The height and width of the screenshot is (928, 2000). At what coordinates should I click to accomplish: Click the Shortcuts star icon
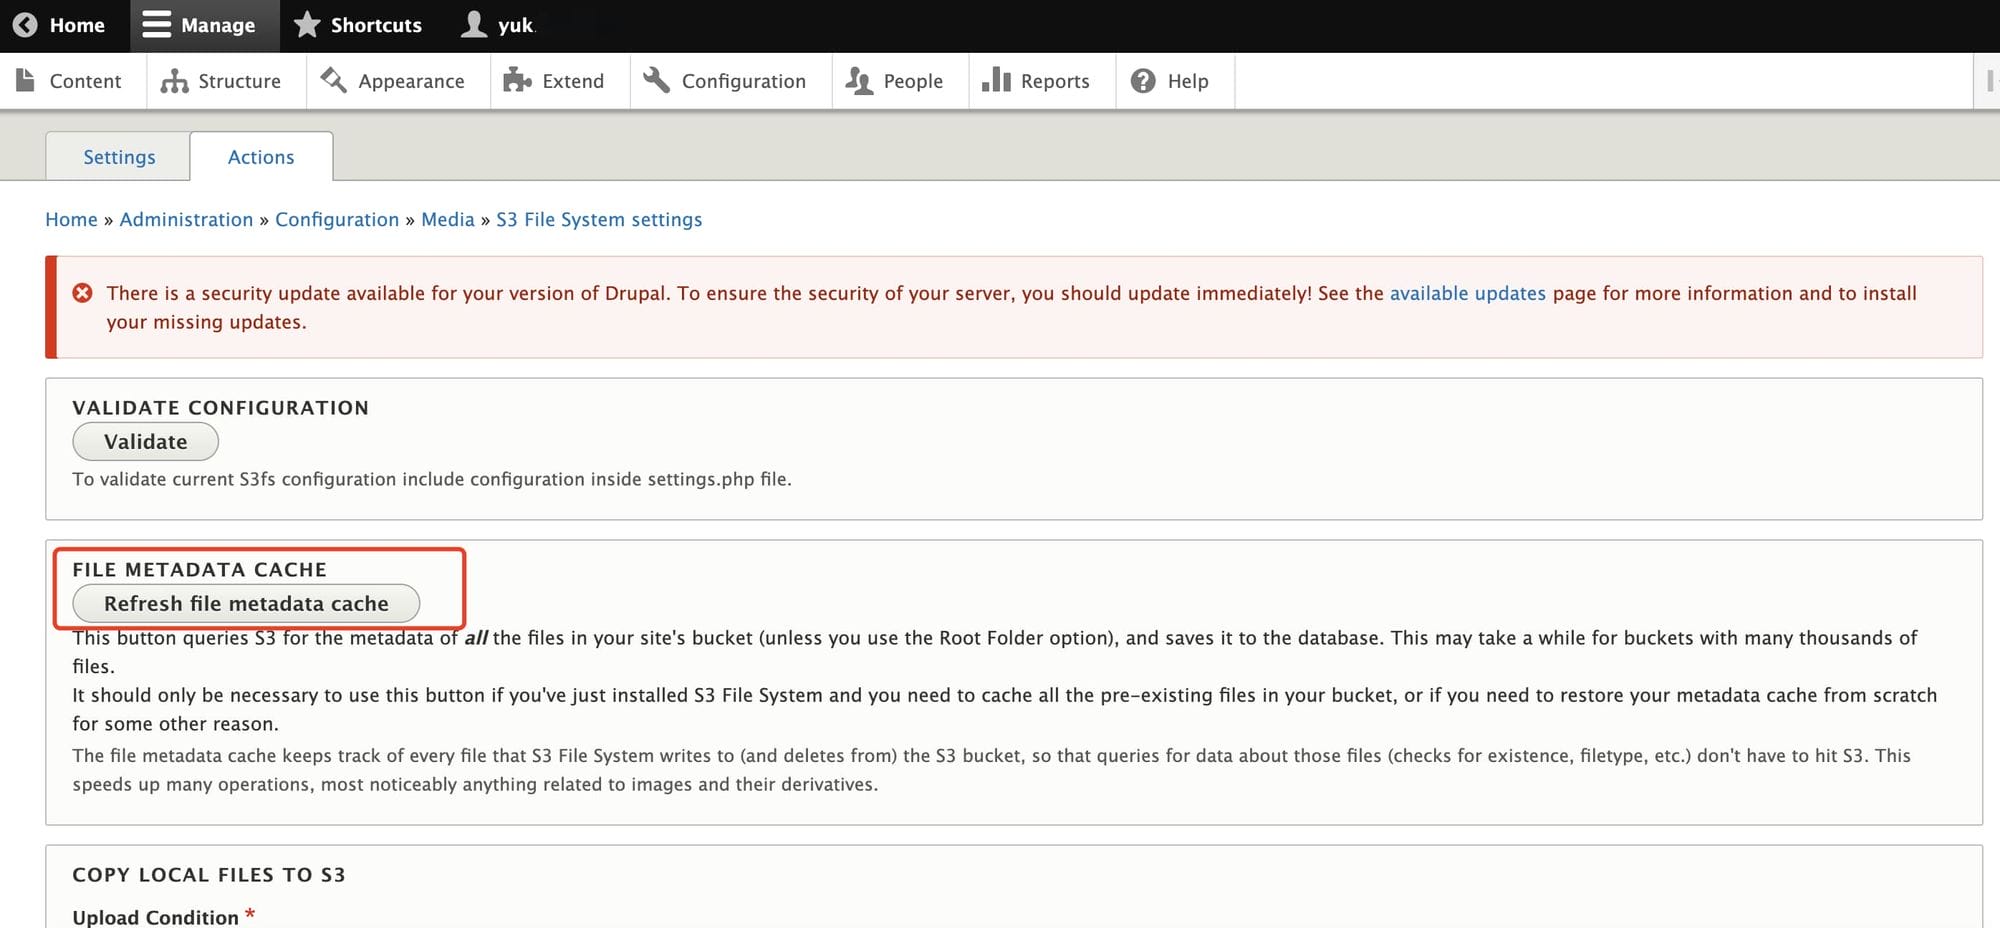(x=307, y=24)
